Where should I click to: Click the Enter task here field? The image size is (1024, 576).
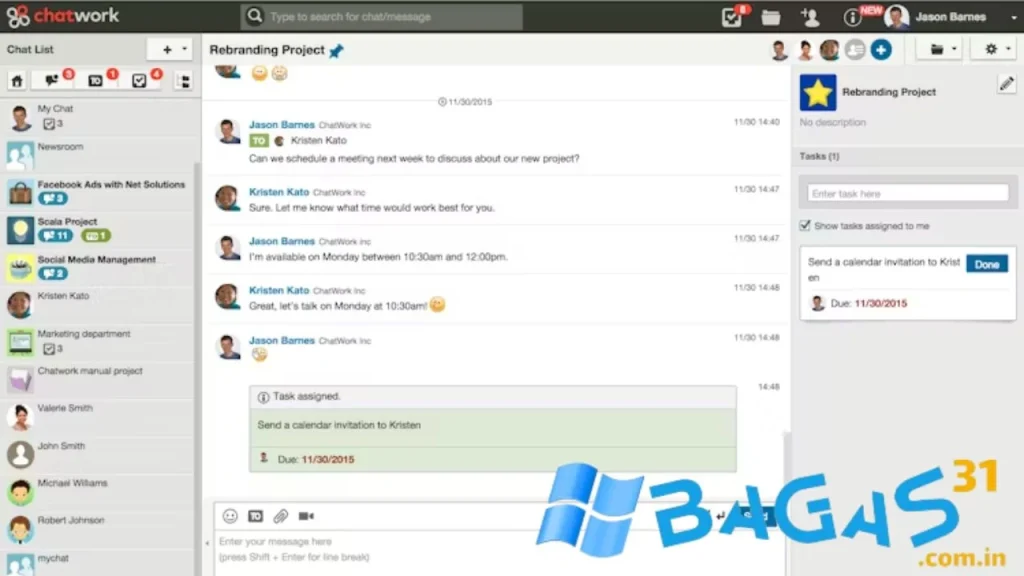(x=908, y=193)
